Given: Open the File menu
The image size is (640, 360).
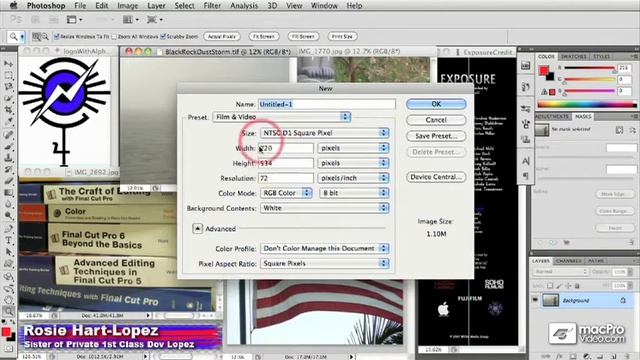Looking at the screenshot, I should (80, 6).
